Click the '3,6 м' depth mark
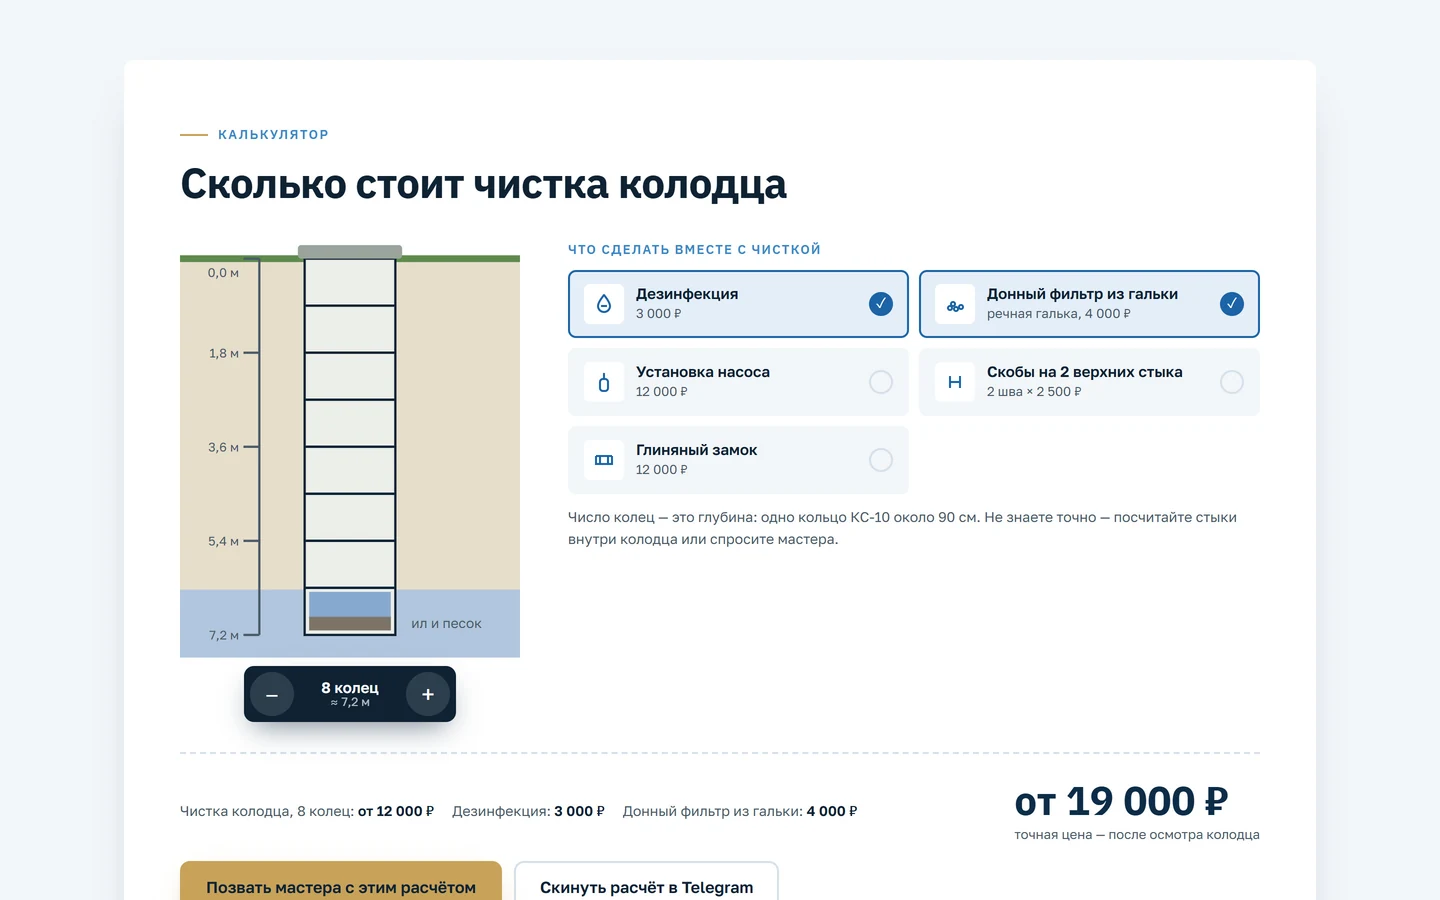 click(x=224, y=447)
